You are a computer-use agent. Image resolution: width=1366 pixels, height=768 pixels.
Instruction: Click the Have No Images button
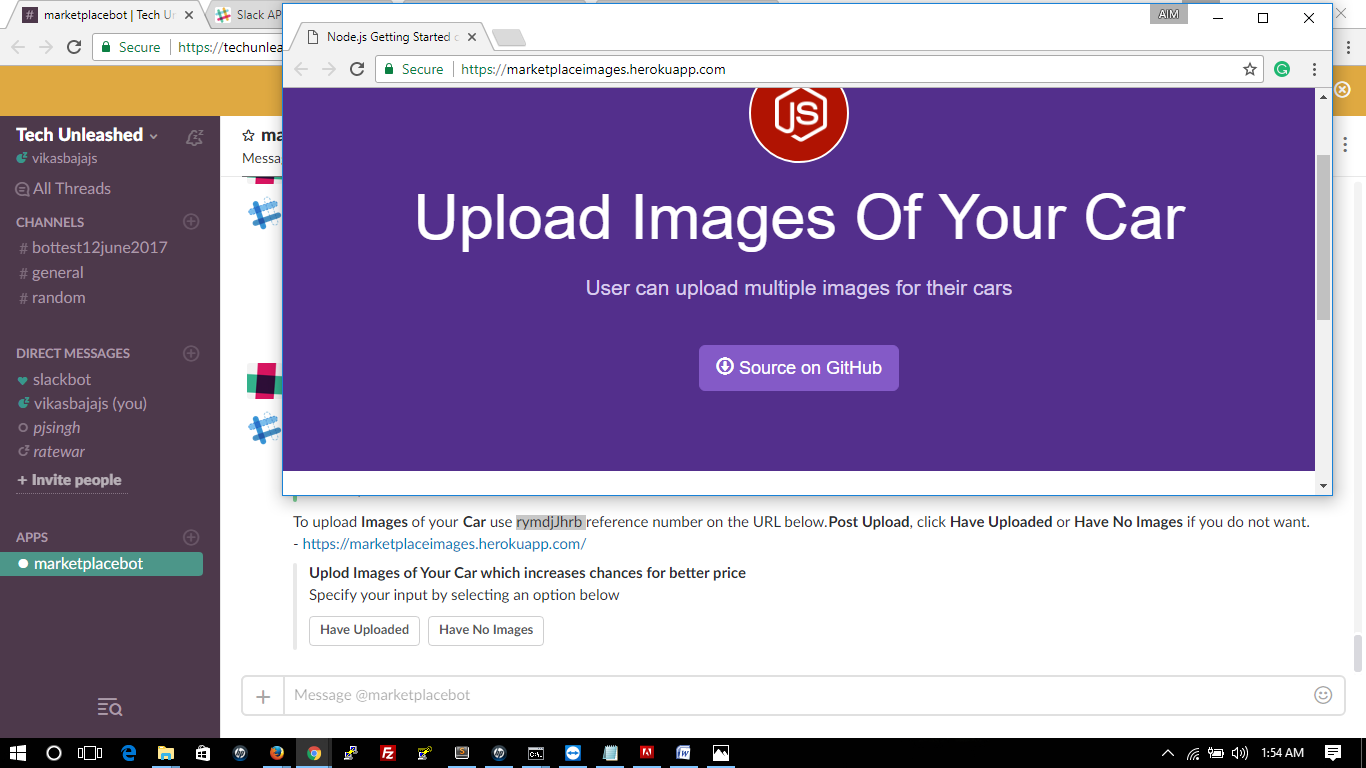tap(486, 630)
